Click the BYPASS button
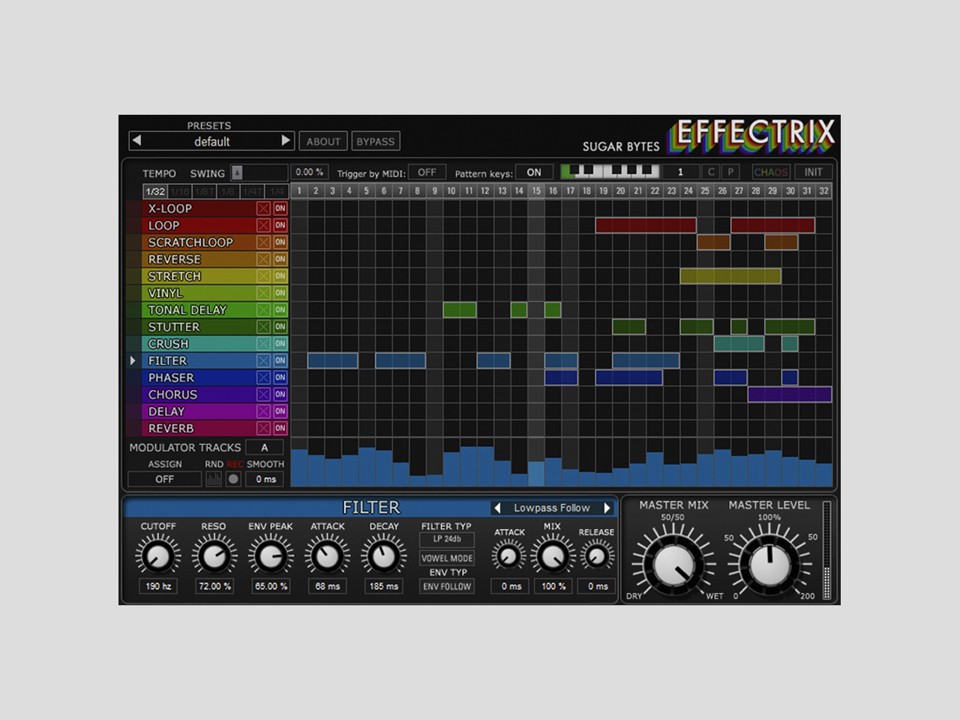The image size is (960, 720). pos(375,141)
